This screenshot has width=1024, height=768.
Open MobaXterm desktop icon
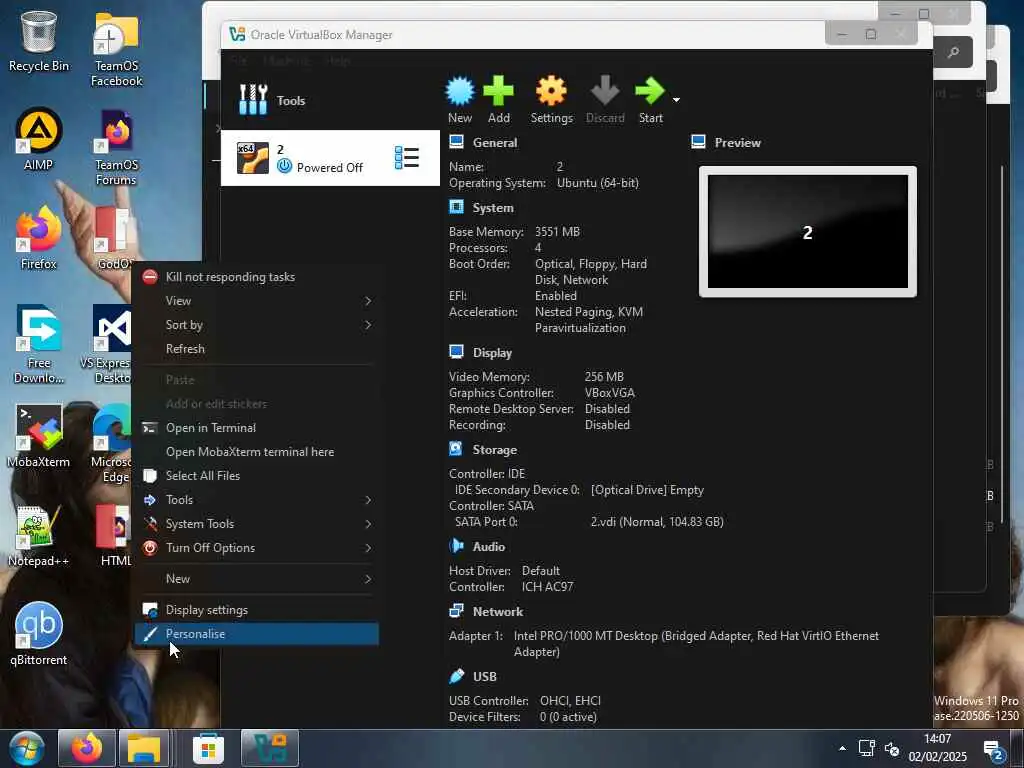click(39, 436)
